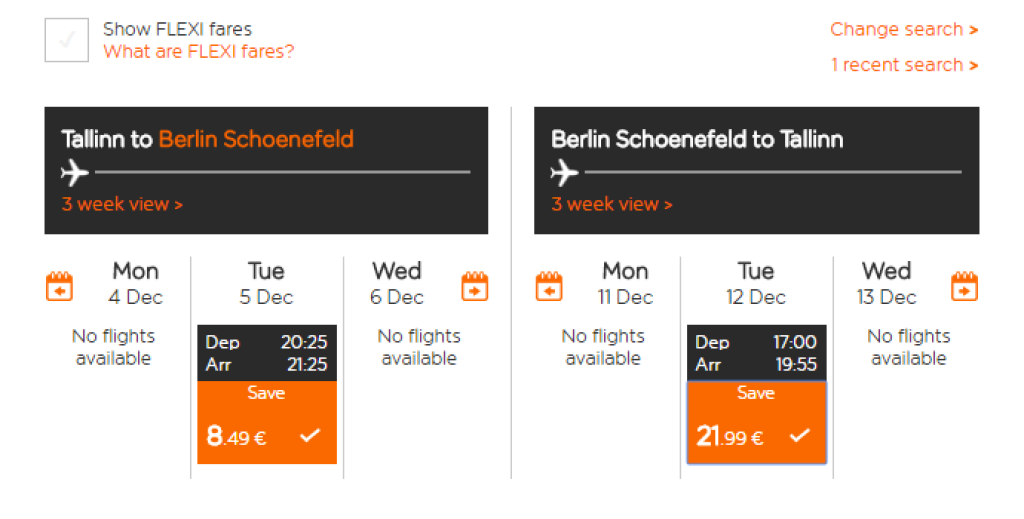Select the Tue 12 Dec return date

[756, 283]
